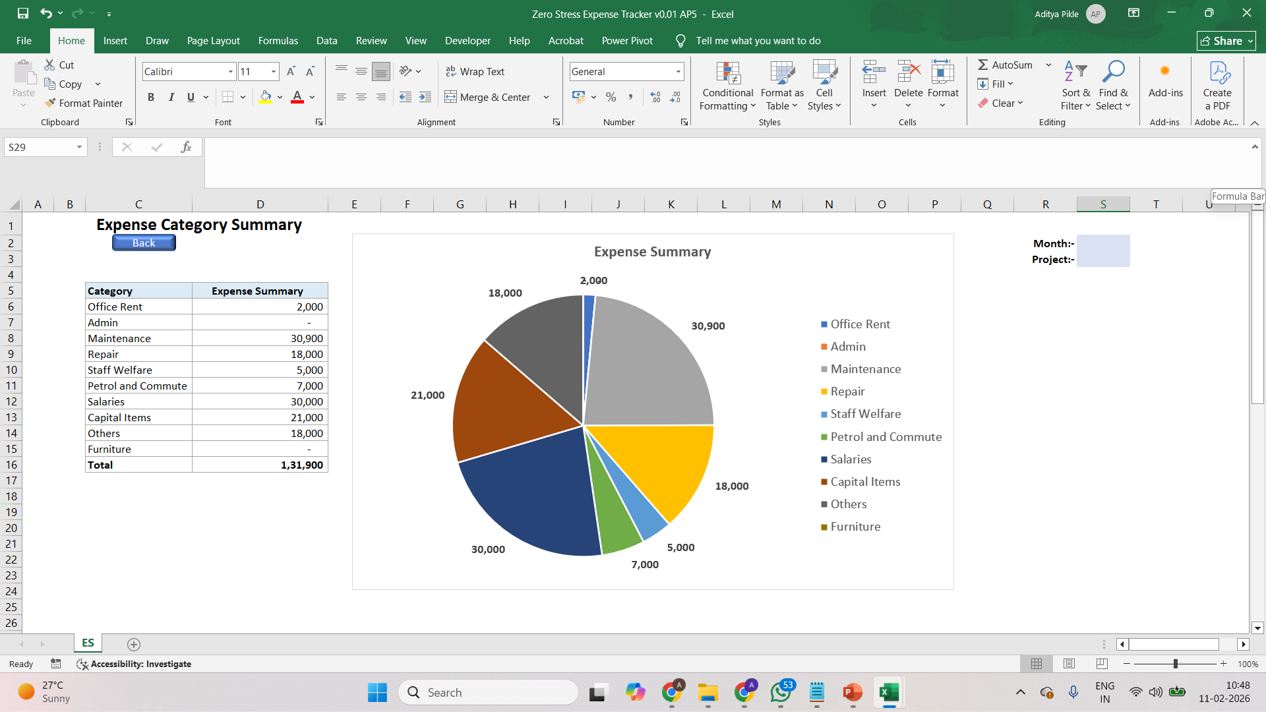The image size is (1266, 712).
Task: Click the Name Box showing S29
Action: [38, 147]
